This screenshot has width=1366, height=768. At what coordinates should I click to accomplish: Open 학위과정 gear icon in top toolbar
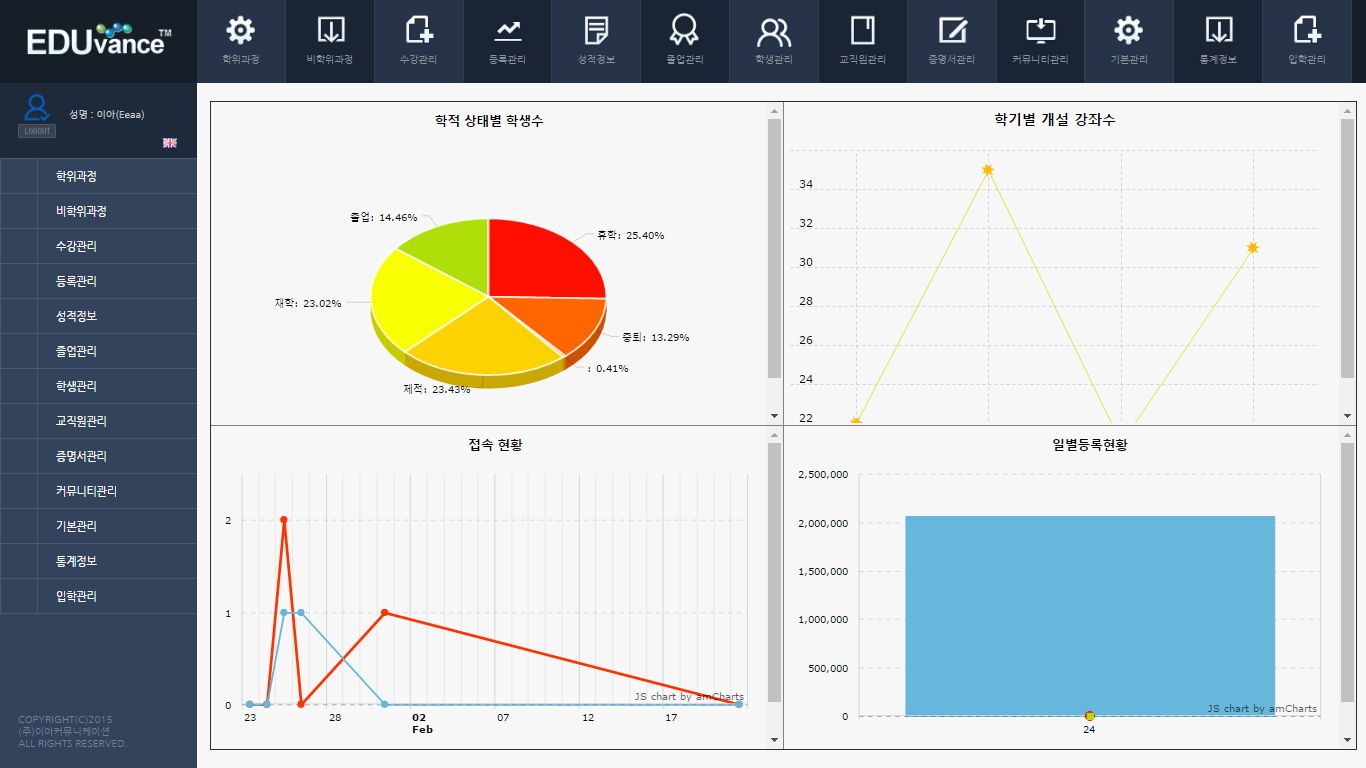pyautogui.click(x=241, y=32)
